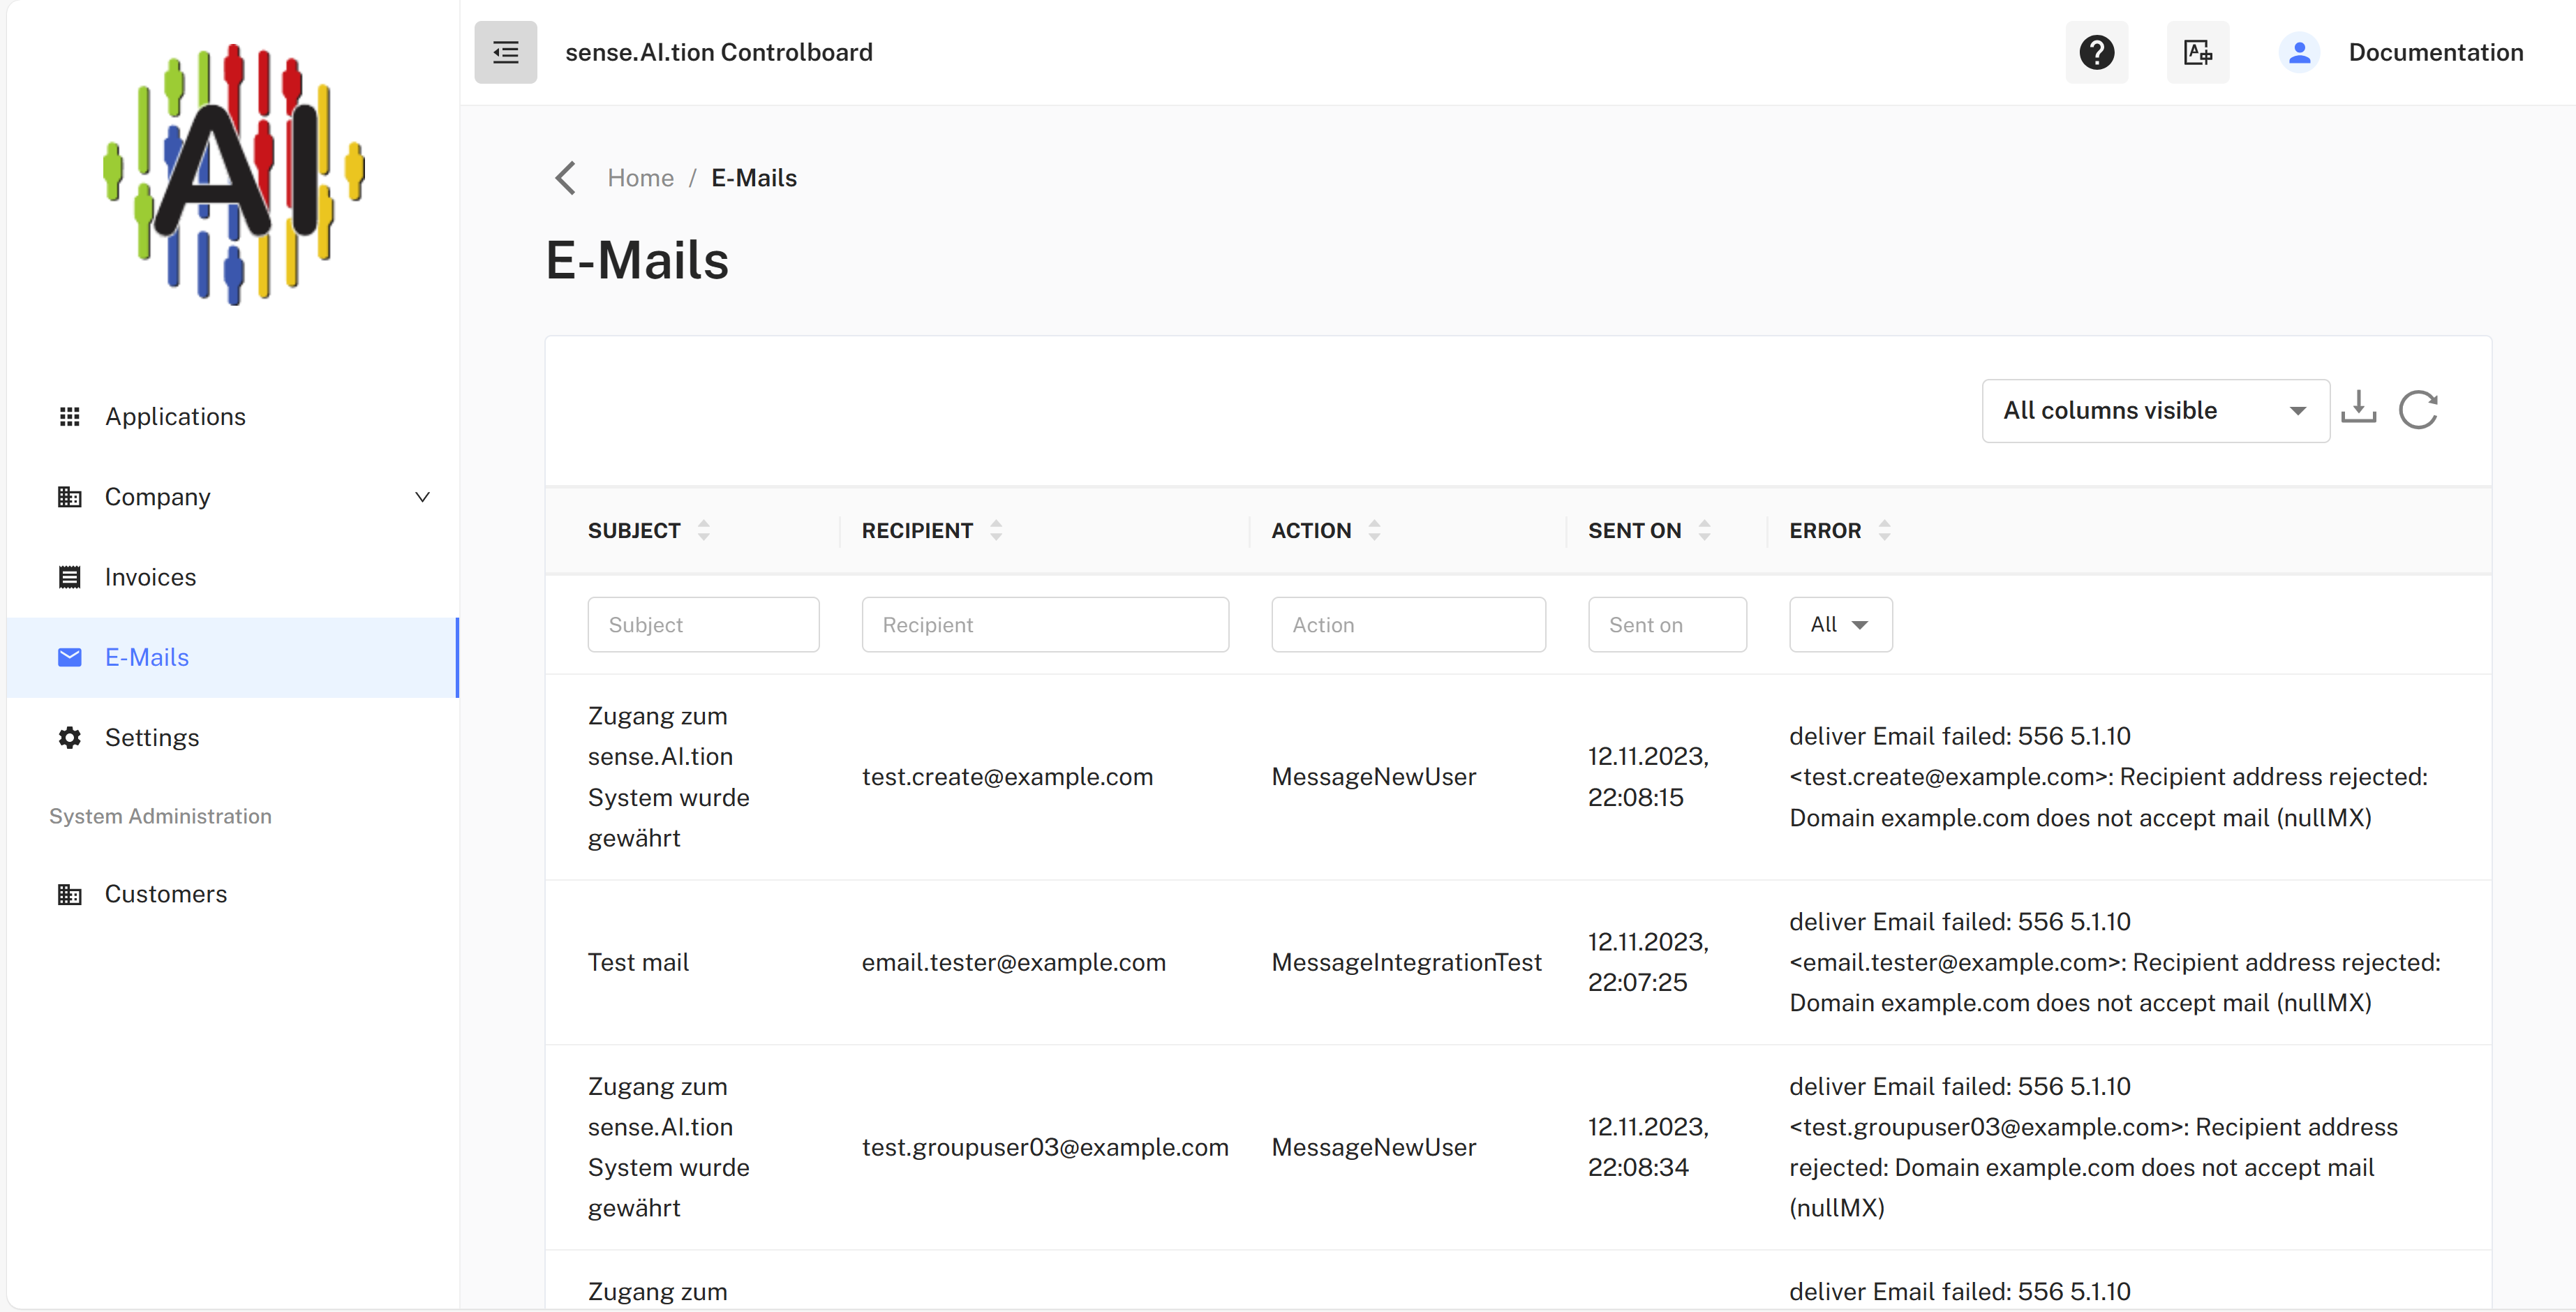This screenshot has height=1312, width=2576.
Task: Click the sense.AI.tion Controlboard title
Action: coord(718,52)
